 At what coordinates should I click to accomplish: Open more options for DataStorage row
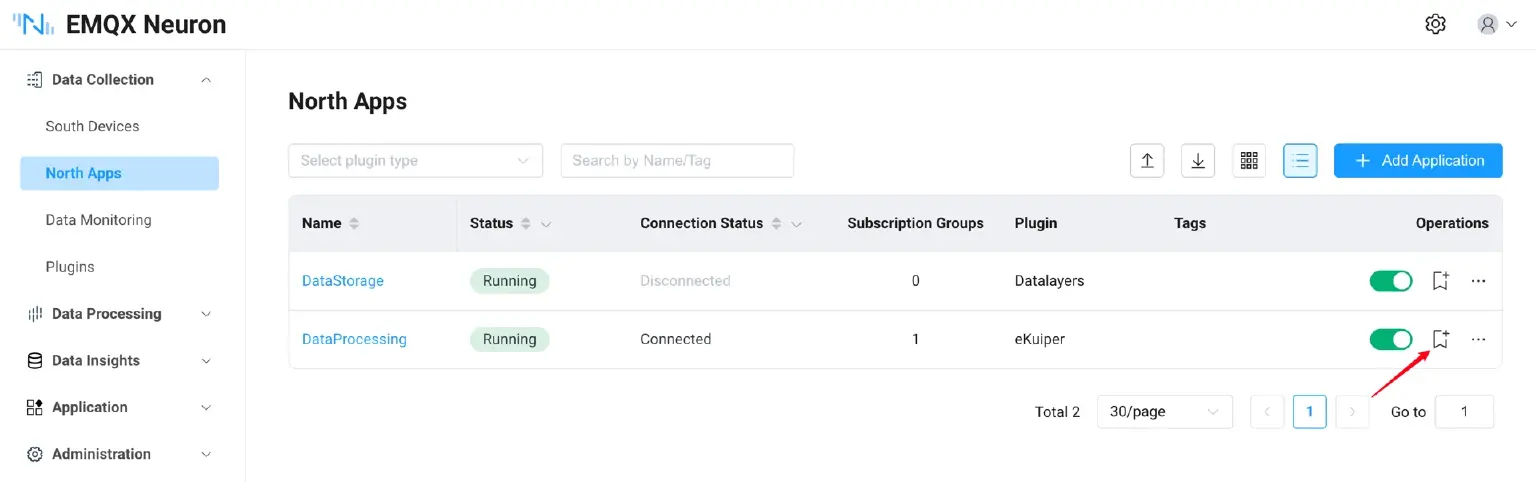pos(1478,281)
